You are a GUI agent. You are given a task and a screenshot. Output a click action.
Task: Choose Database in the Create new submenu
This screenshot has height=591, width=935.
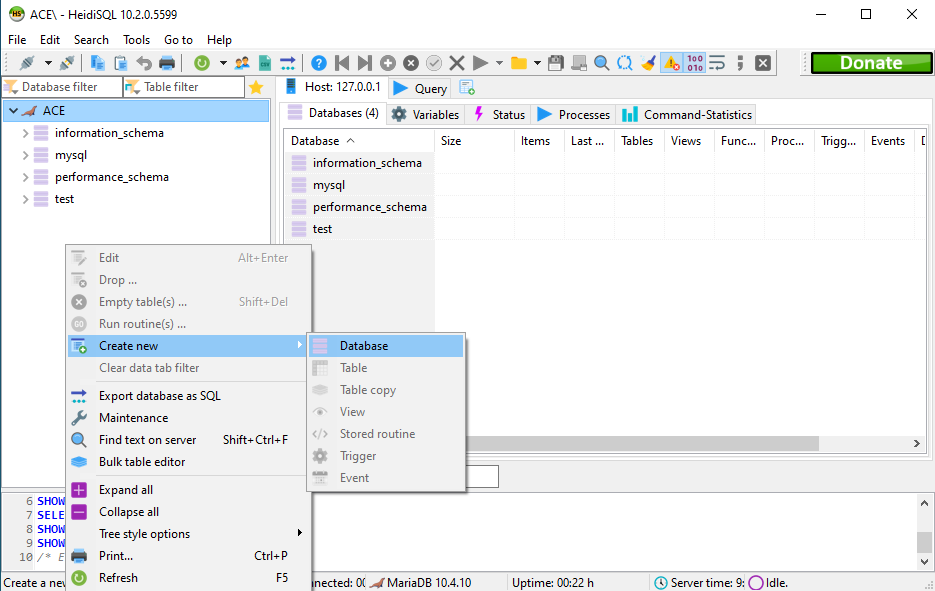(x=386, y=346)
